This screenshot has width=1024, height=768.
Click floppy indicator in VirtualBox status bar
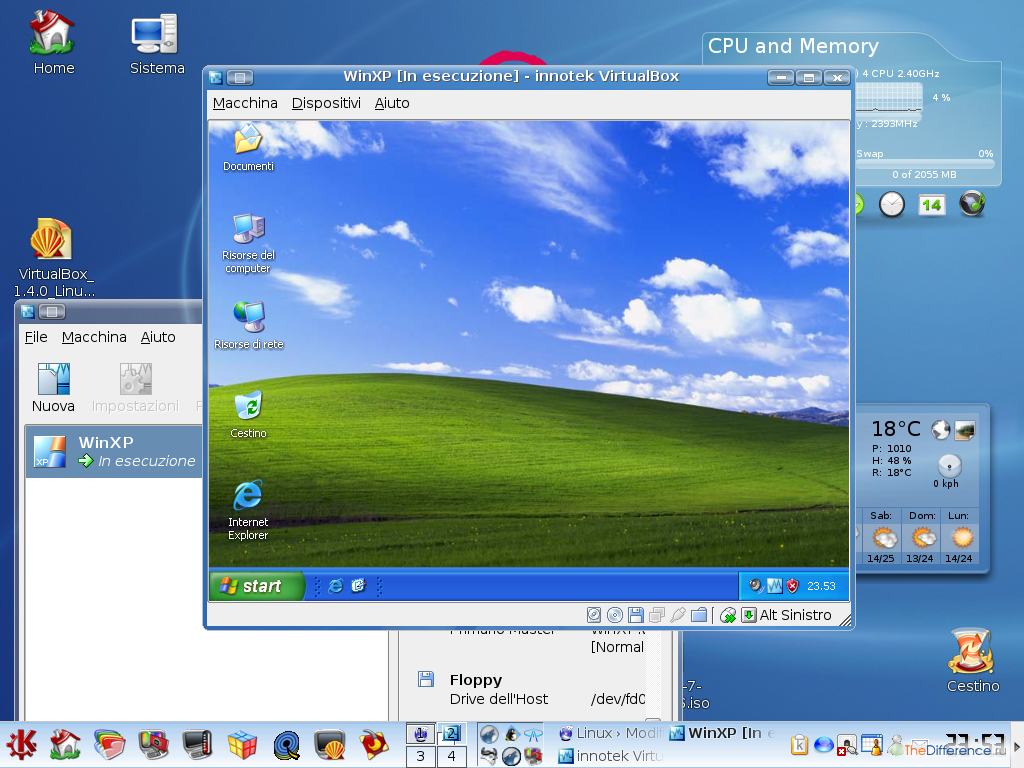(635, 615)
